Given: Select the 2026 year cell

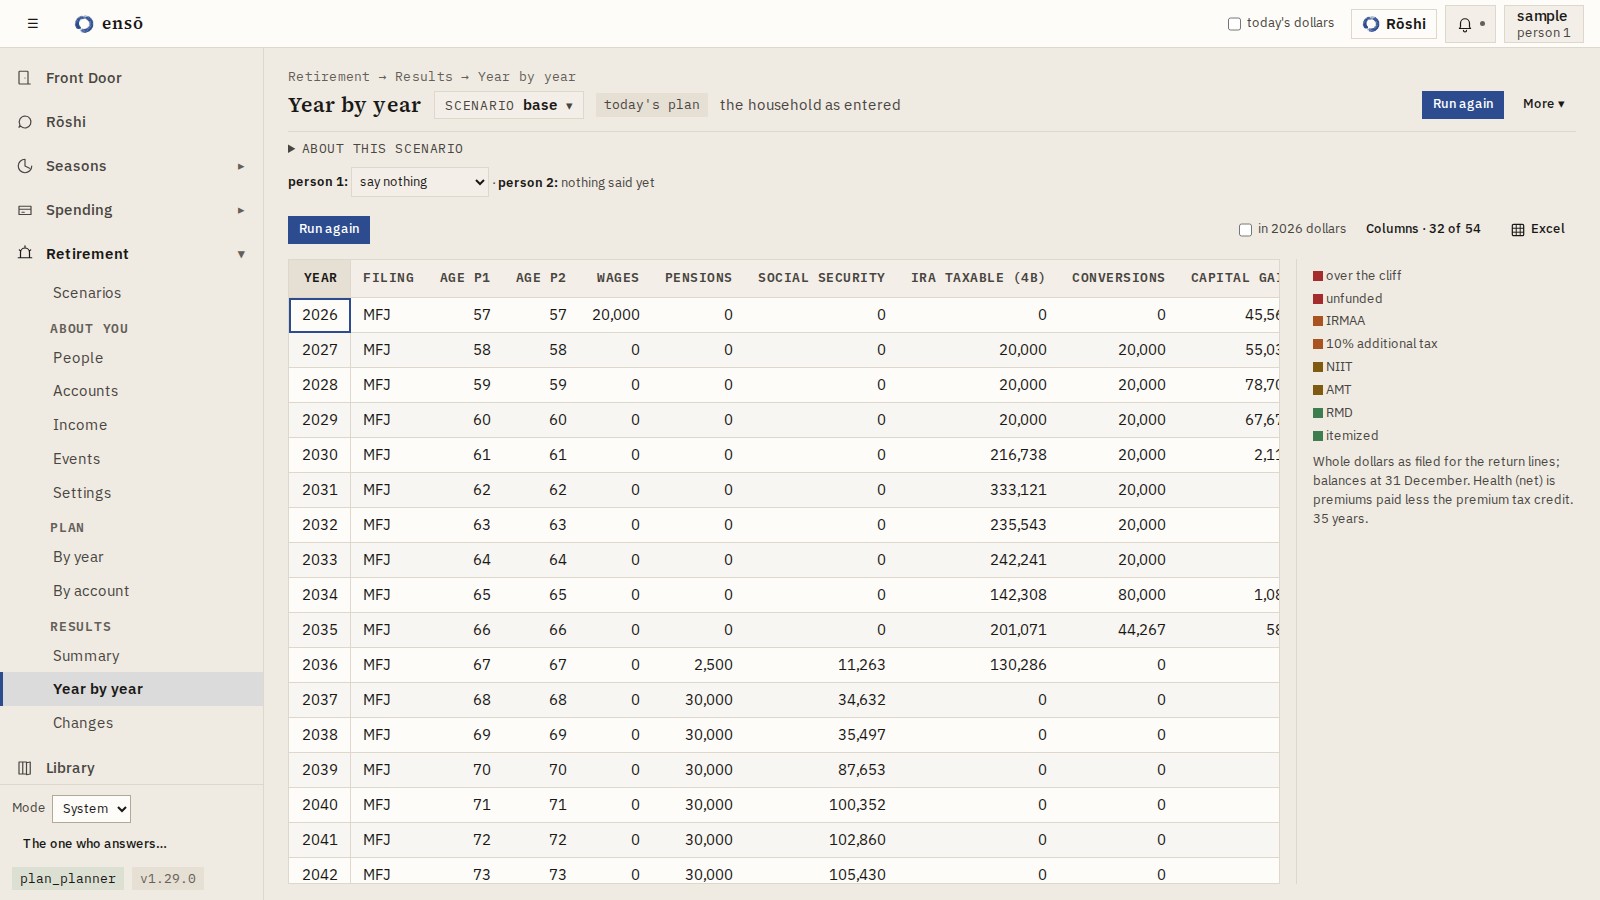Looking at the screenshot, I should click(320, 315).
